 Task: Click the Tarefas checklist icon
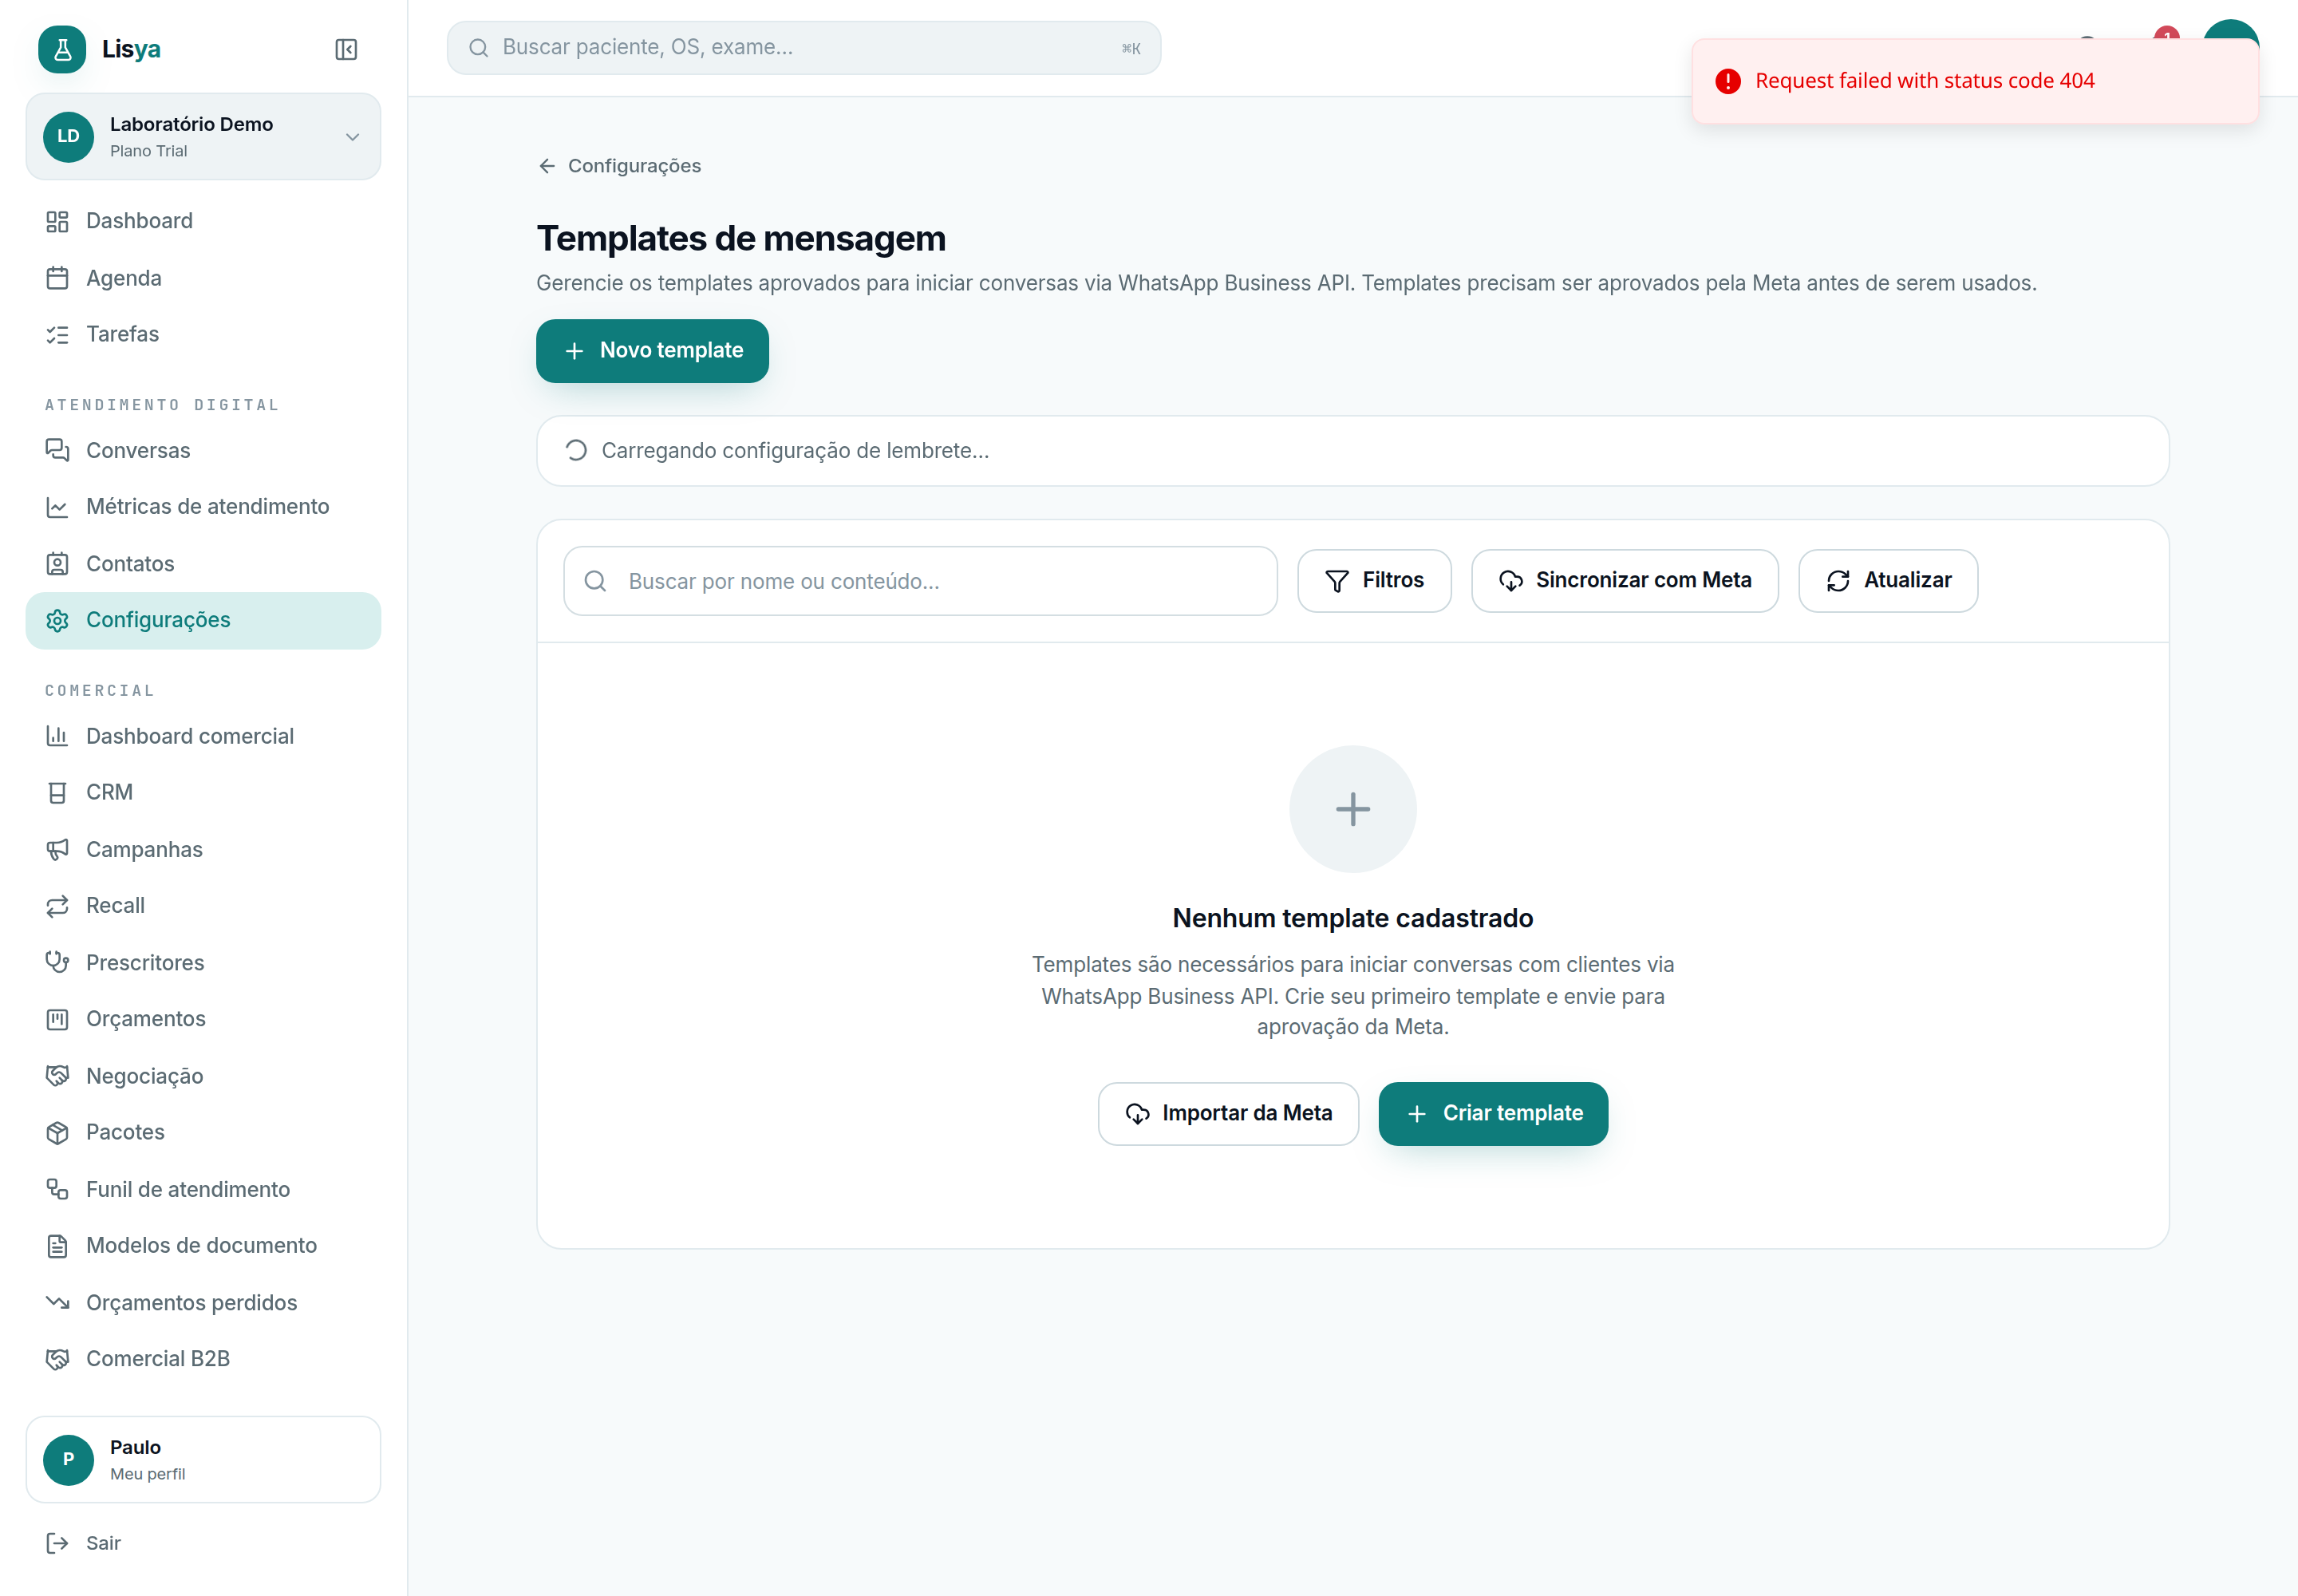[57, 335]
